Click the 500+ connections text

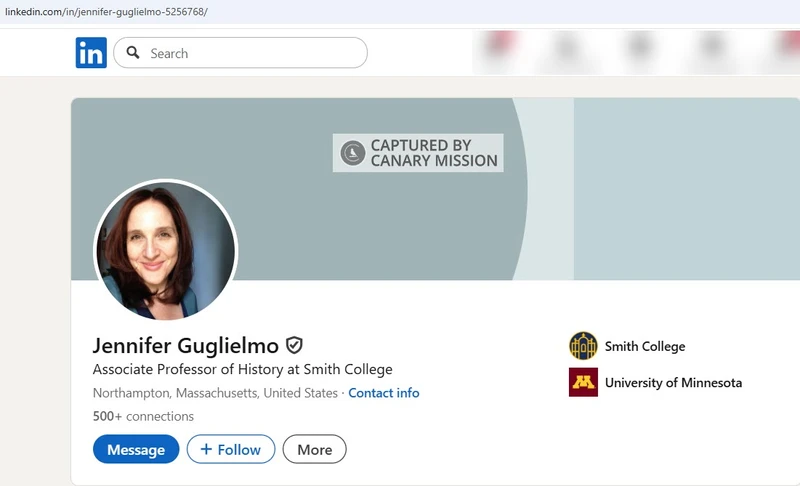click(x=143, y=416)
